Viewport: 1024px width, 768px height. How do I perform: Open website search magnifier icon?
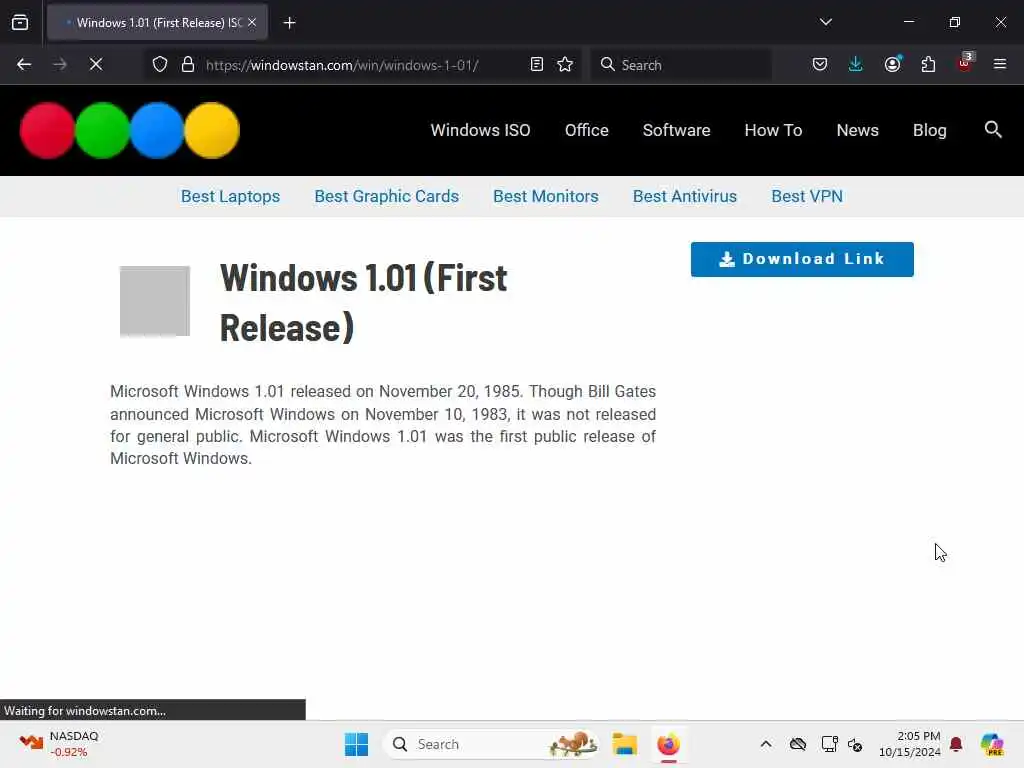pyautogui.click(x=993, y=129)
